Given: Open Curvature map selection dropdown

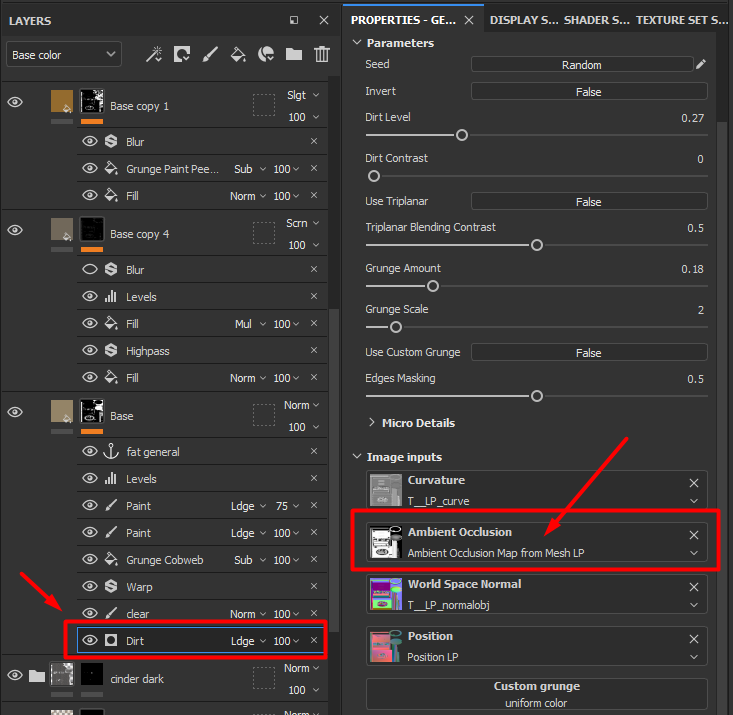Looking at the screenshot, I should (694, 501).
